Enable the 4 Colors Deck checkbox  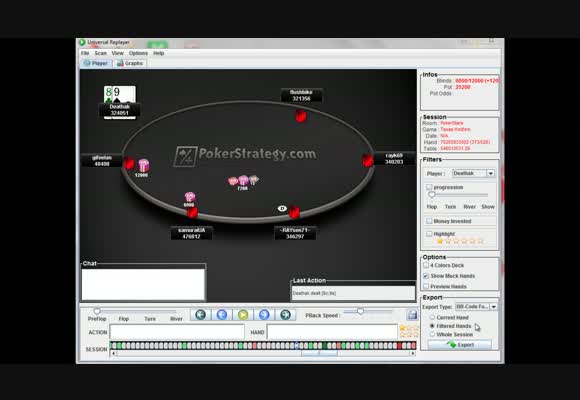point(426,265)
